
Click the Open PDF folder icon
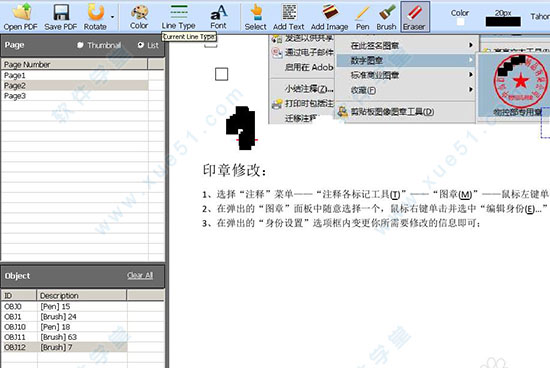tap(21, 12)
